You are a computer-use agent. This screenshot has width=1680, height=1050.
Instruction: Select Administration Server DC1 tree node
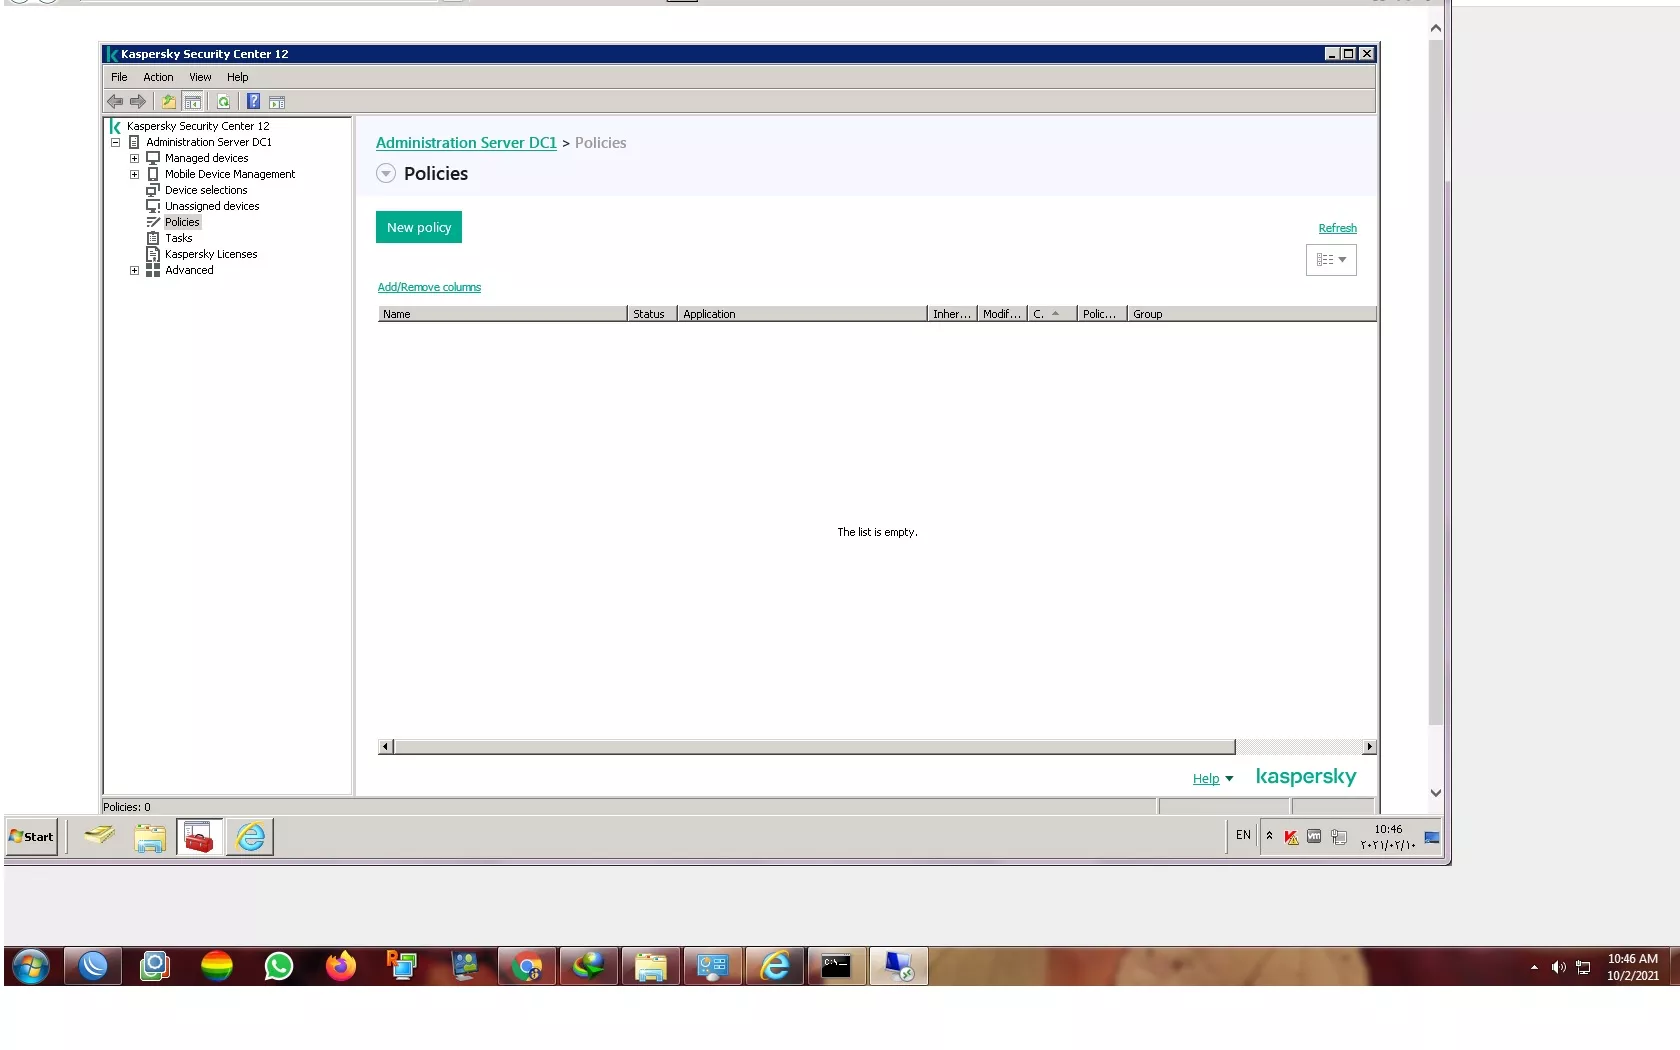(x=208, y=142)
